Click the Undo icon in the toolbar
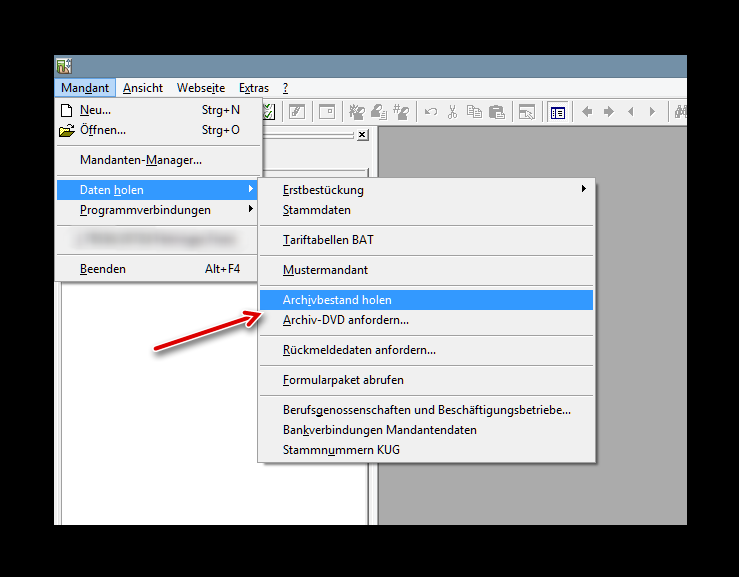The width and height of the screenshot is (739, 577). pyautogui.click(x=431, y=112)
